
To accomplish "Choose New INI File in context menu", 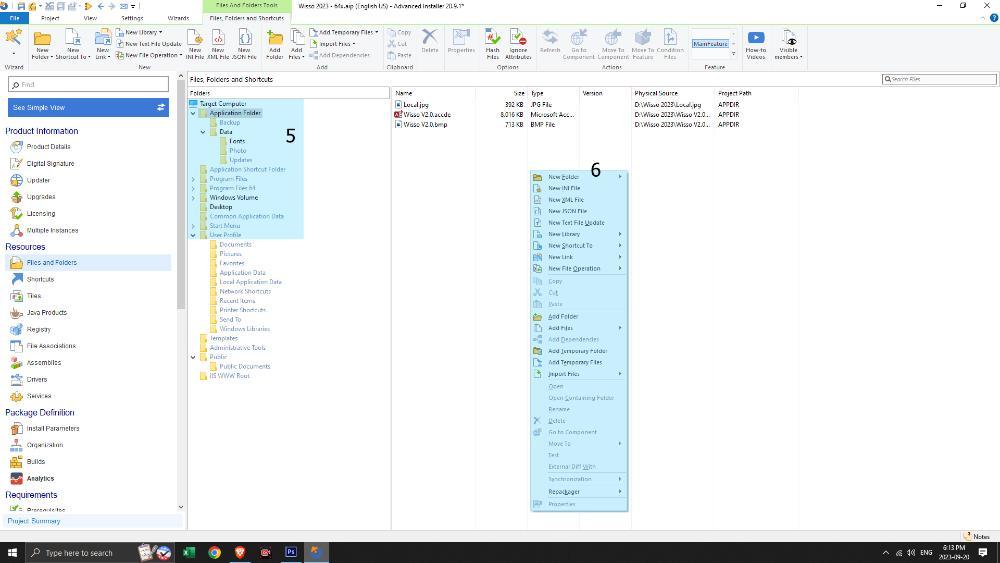I will 578,188.
